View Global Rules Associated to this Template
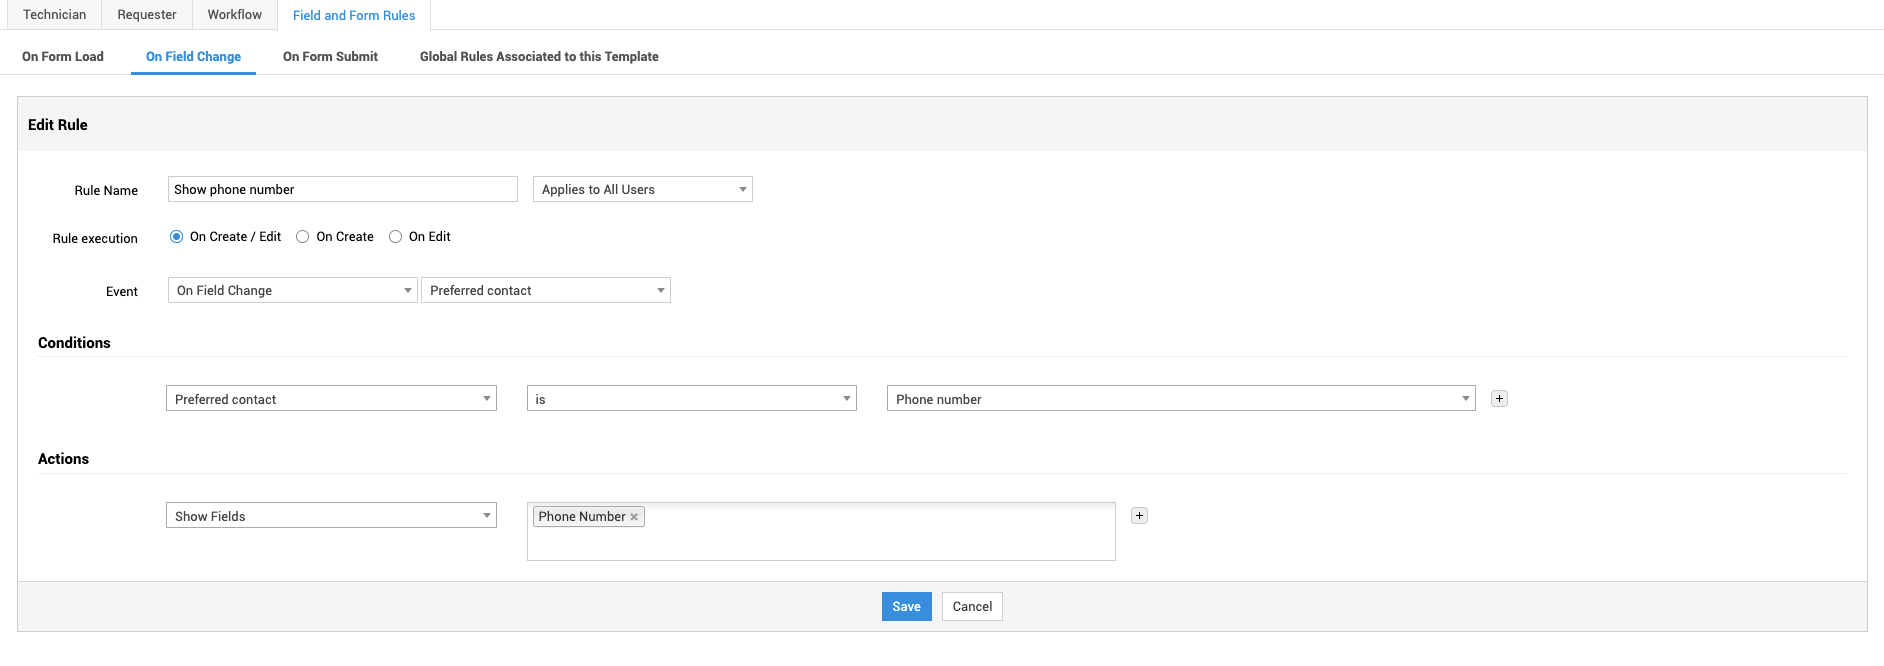The height and width of the screenshot is (666, 1884). [x=539, y=57]
